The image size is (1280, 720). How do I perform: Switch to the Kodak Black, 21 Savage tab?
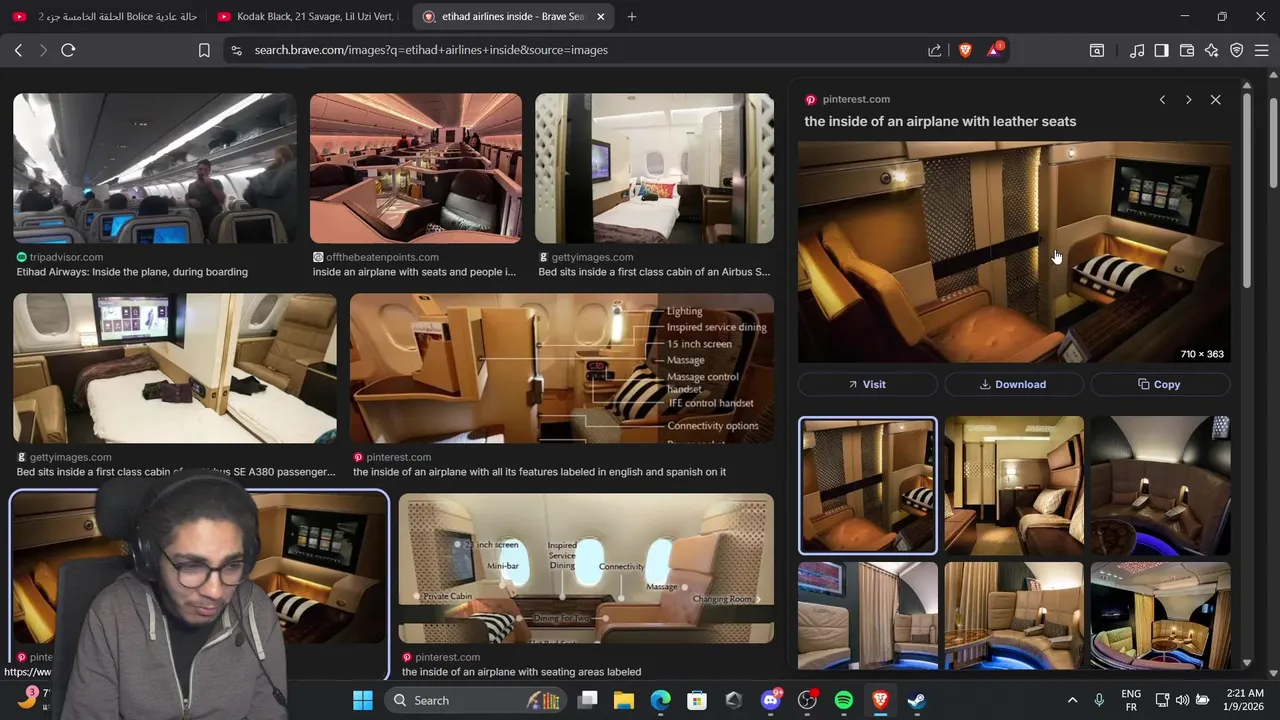[307, 17]
